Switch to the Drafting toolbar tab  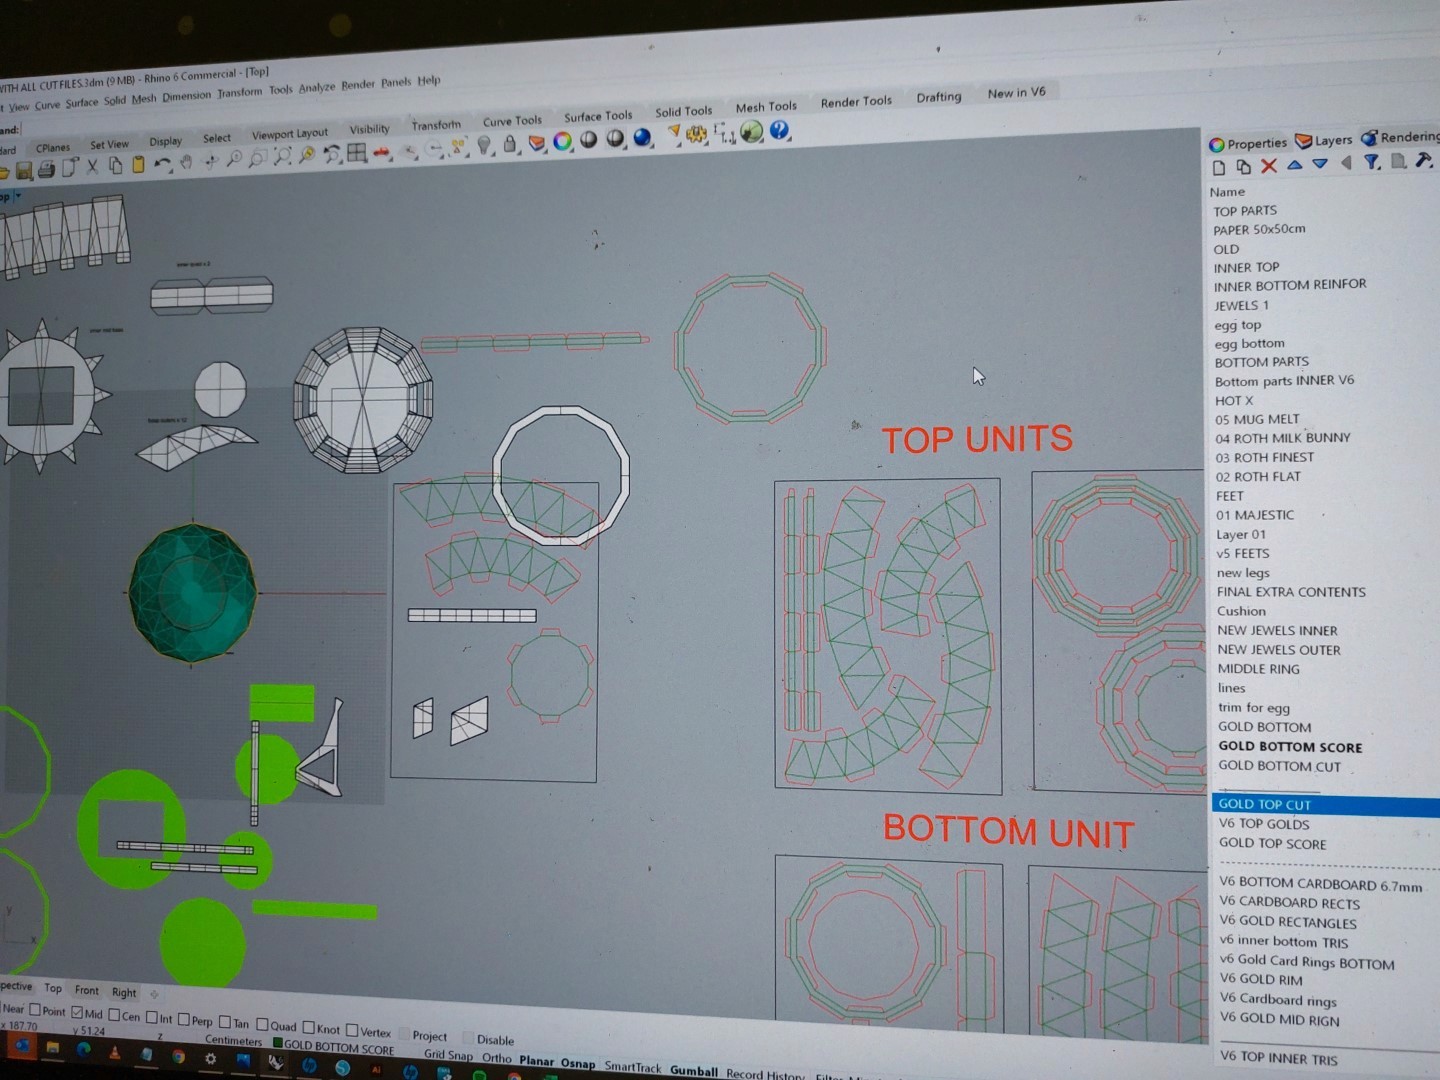938,97
